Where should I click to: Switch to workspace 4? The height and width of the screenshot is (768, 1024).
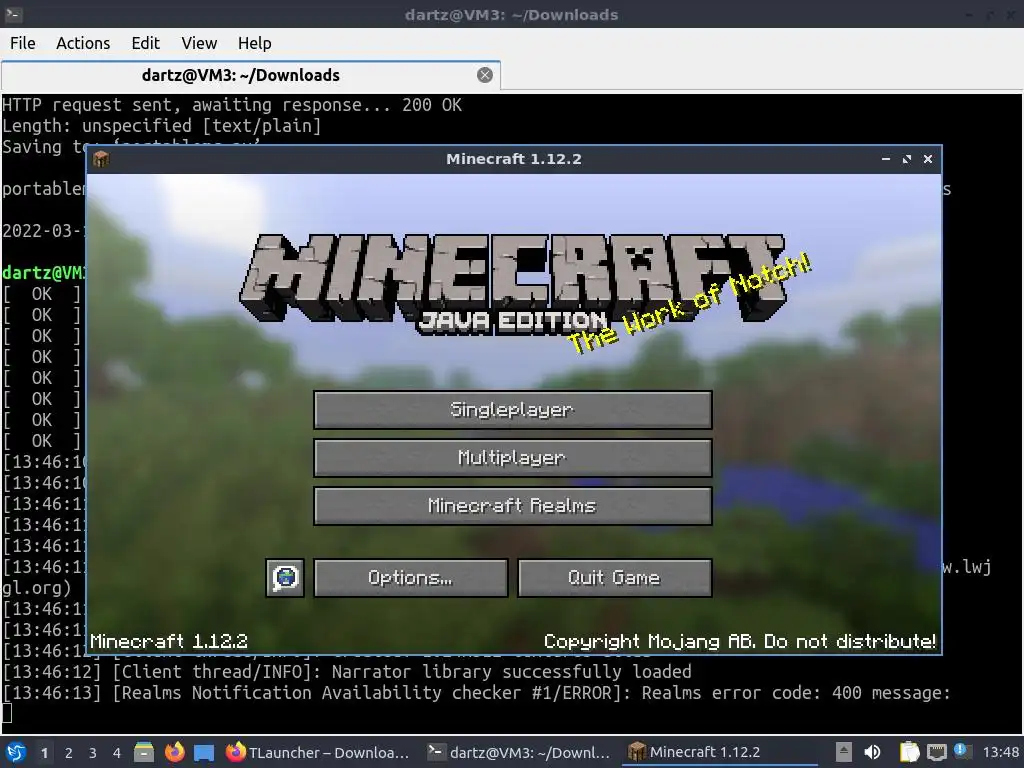[x=117, y=753]
